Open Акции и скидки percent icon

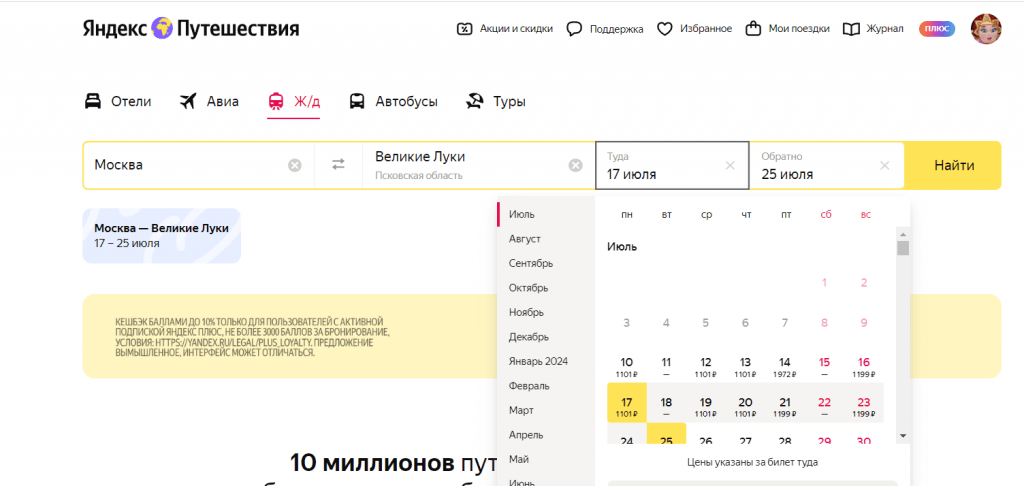[464, 29]
